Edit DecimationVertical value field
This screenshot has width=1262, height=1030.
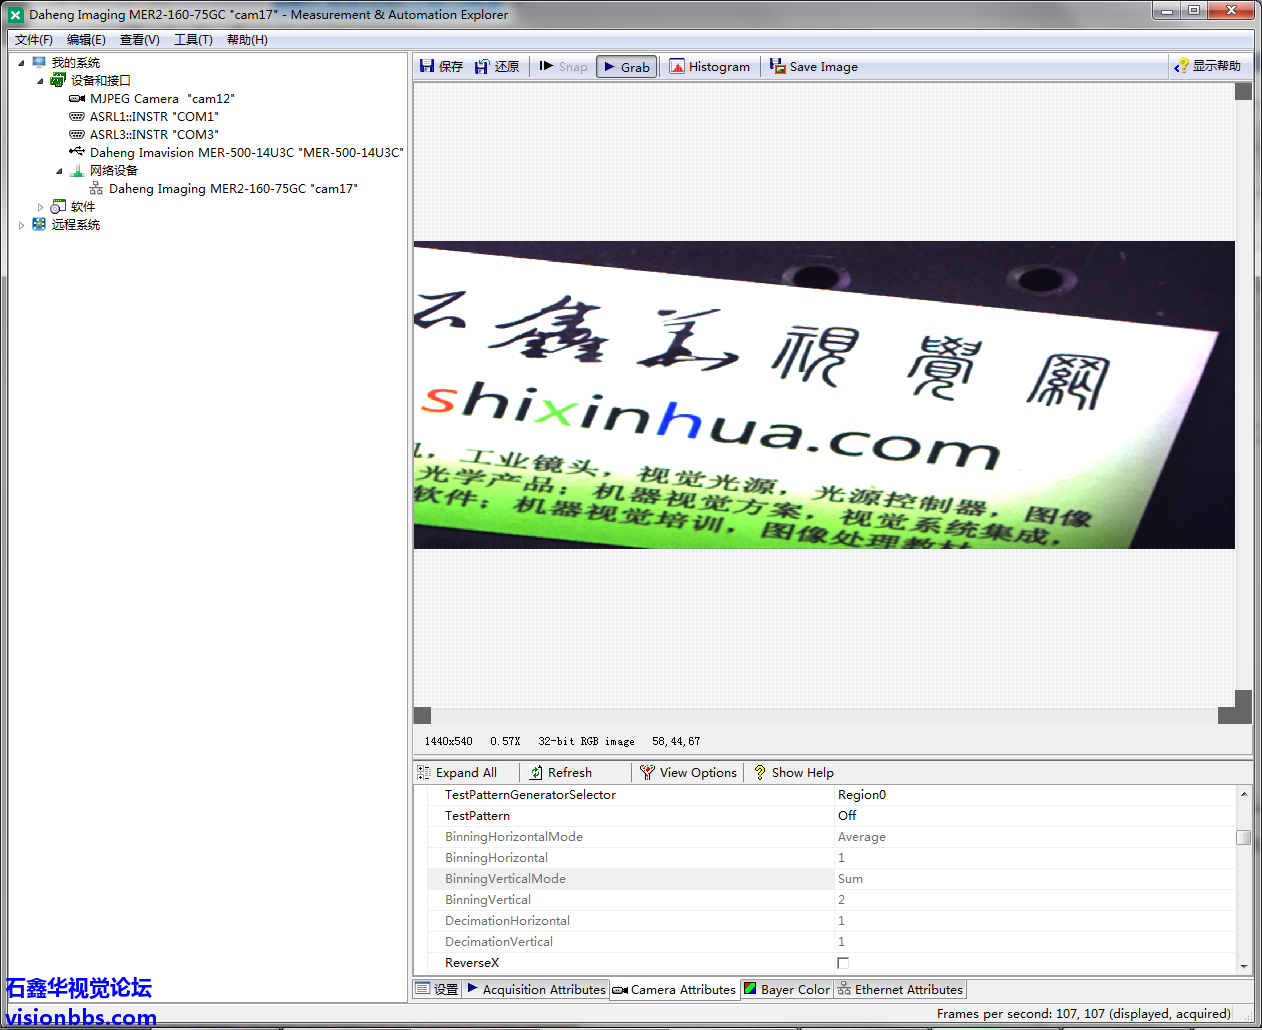pos(1034,942)
